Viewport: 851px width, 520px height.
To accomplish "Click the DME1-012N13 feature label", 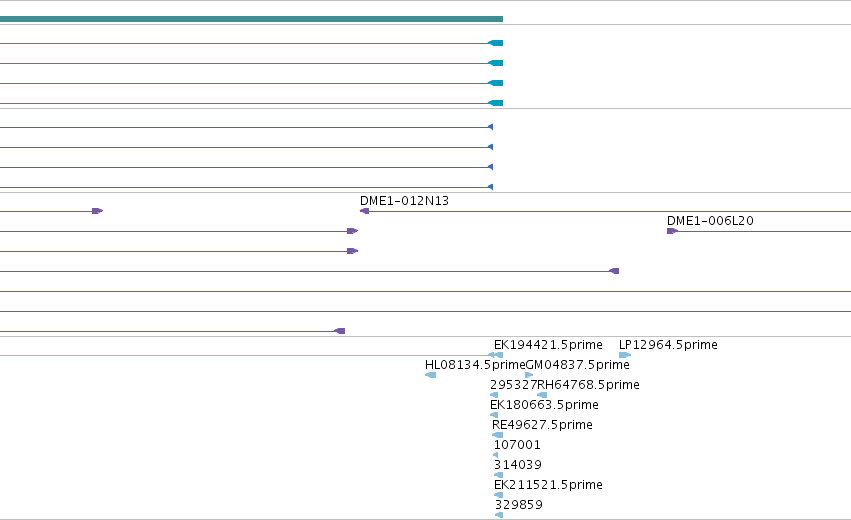I will pyautogui.click(x=404, y=201).
